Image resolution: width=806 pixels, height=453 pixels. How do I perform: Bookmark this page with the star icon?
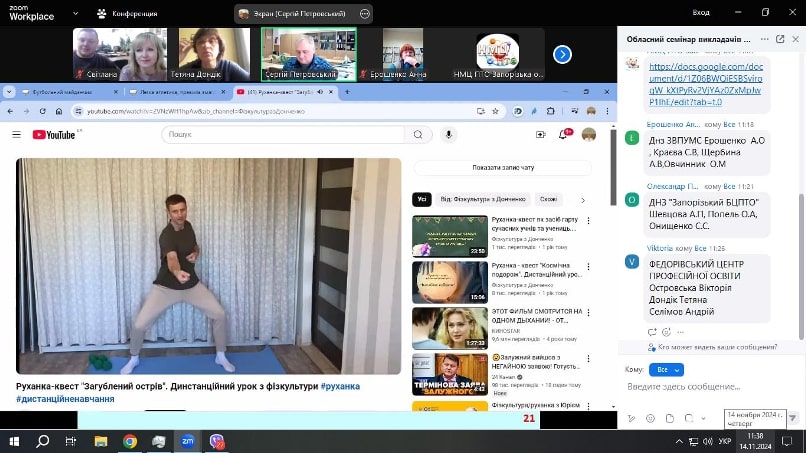click(496, 111)
